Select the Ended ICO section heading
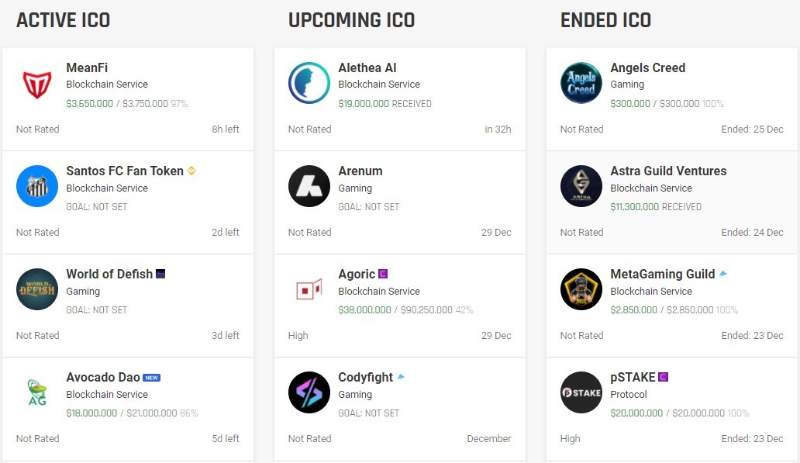Viewport: 800px width, 463px height. 605,20
